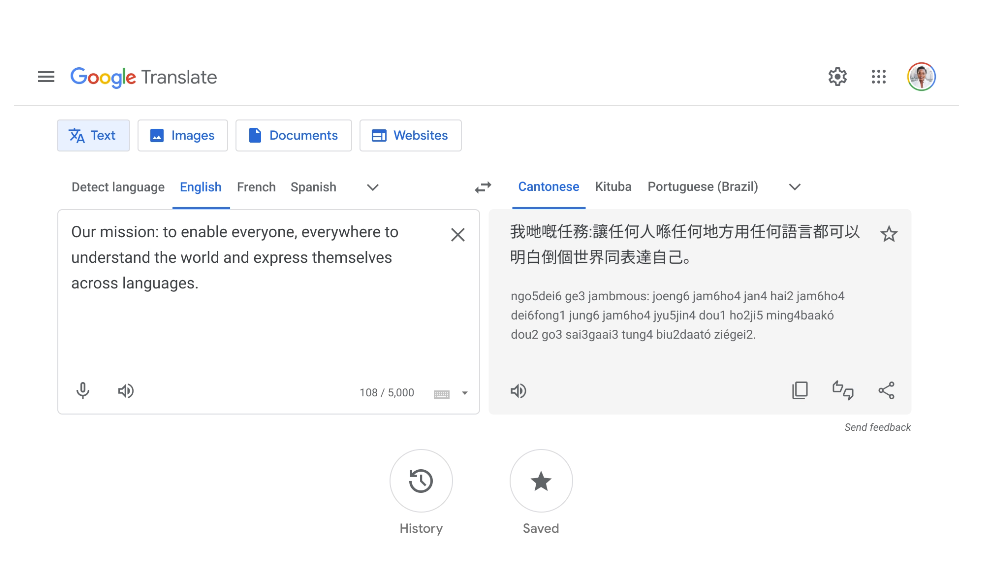Screen dimensions: 994x575
Task: Listen to the English source text
Action: 126,391
